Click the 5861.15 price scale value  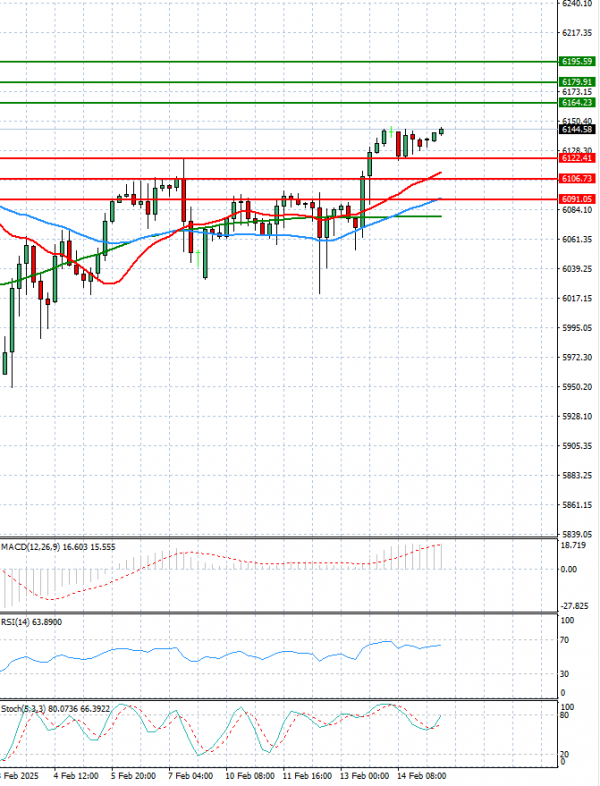pyautogui.click(x=577, y=505)
